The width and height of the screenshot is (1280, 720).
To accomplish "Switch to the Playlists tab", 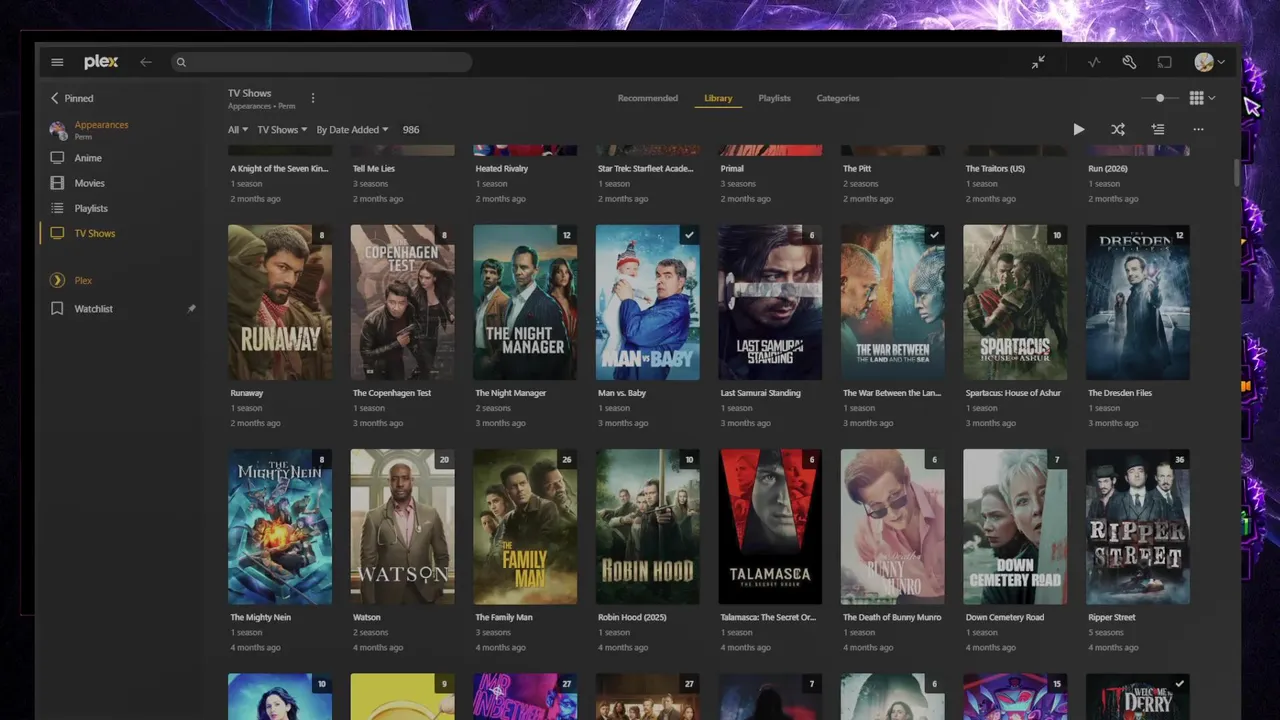I will [774, 98].
